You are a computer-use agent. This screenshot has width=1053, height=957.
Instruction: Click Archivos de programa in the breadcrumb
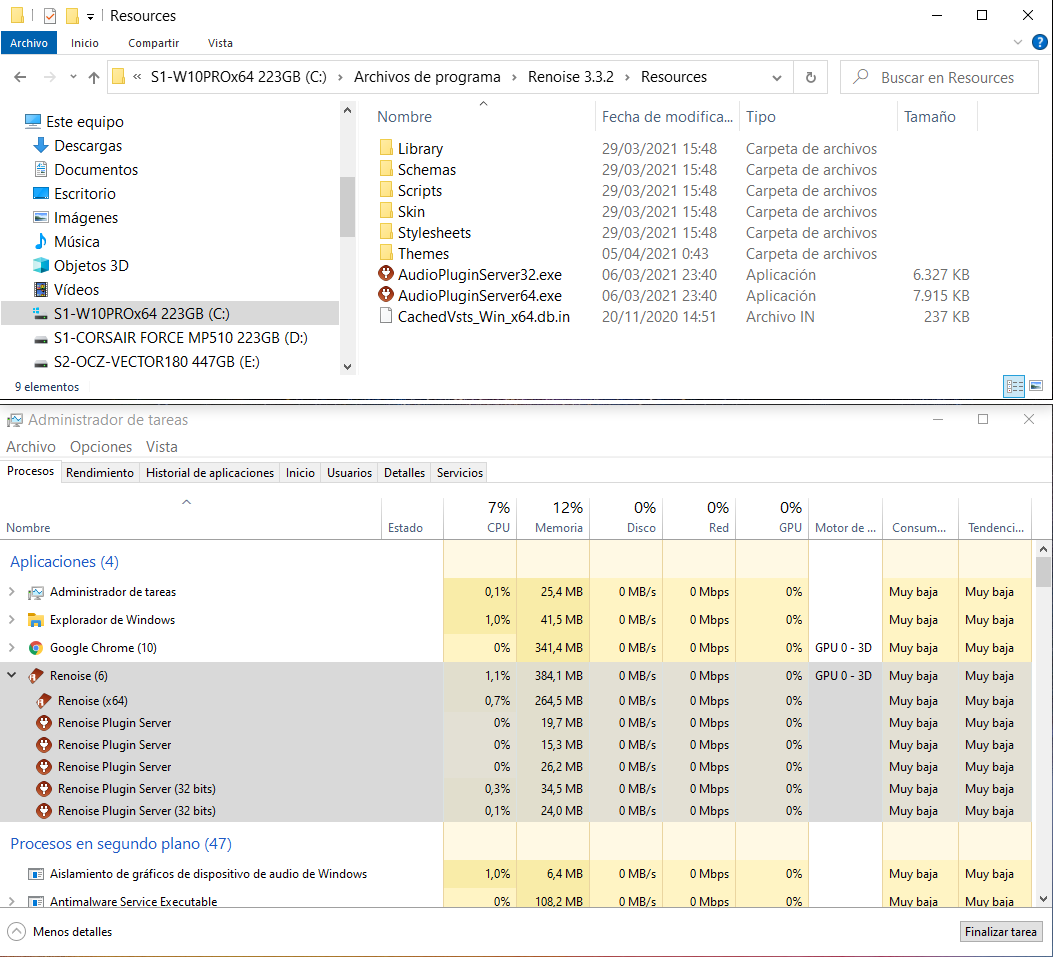[x=427, y=77]
